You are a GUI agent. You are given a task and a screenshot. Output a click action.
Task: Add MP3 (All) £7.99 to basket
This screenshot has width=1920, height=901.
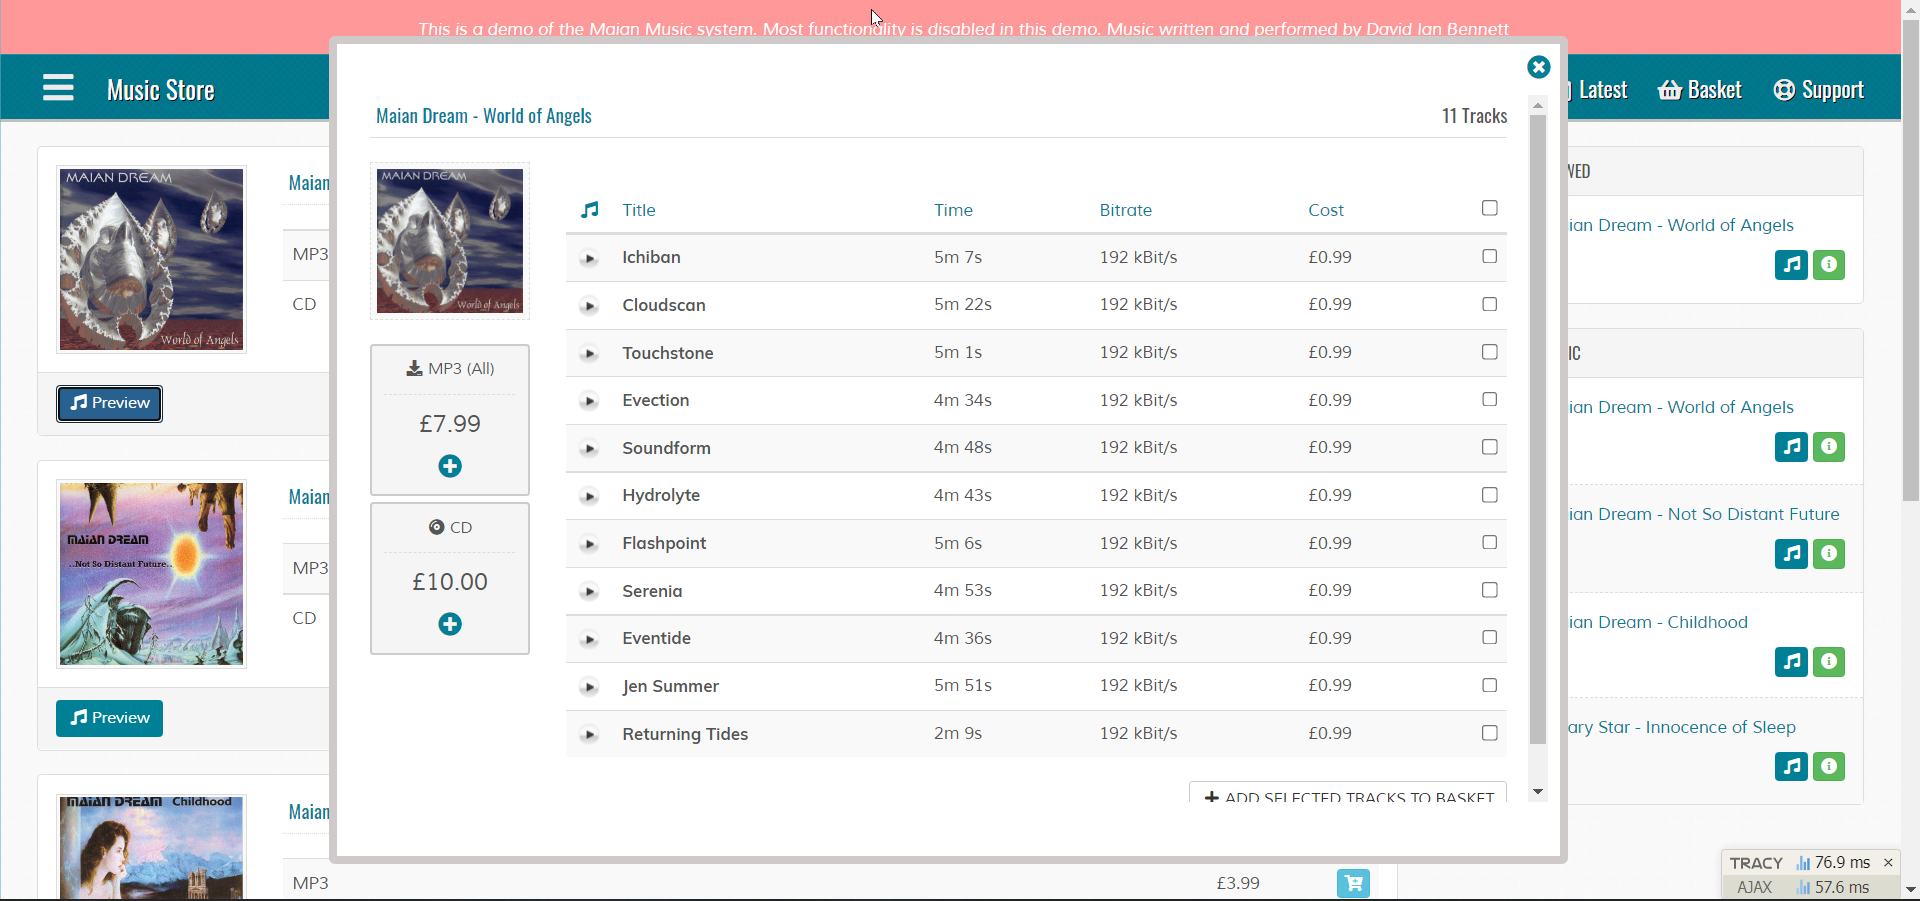[450, 466]
